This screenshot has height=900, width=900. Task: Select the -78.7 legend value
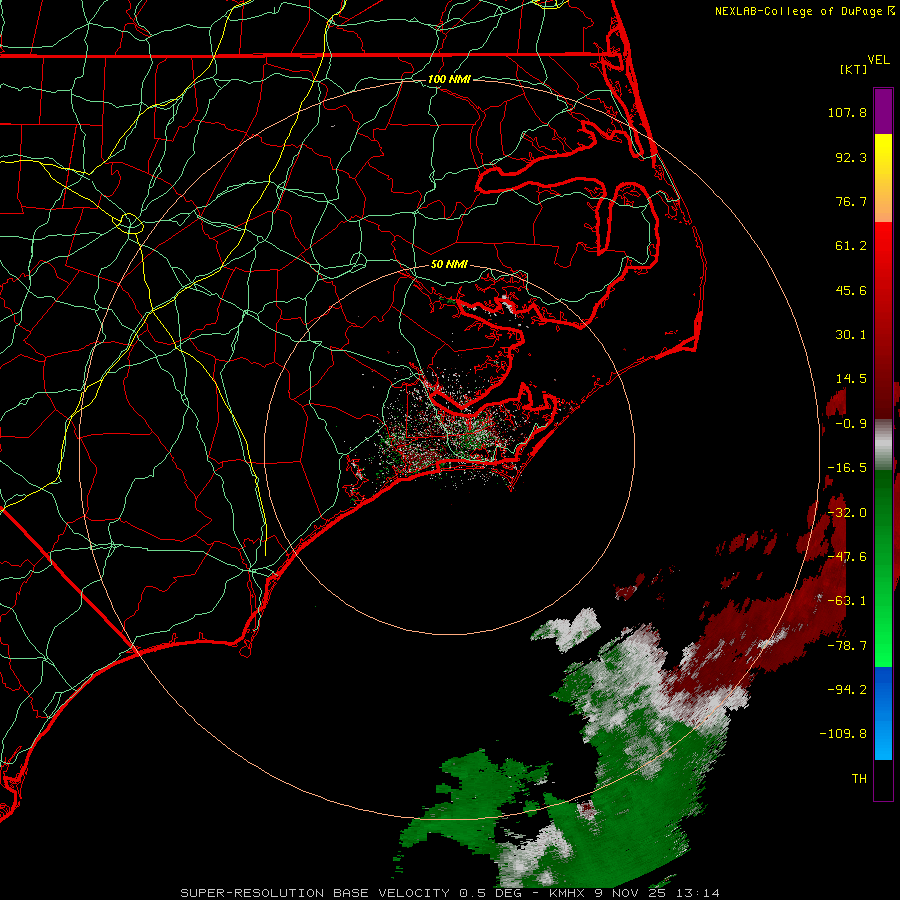coord(847,646)
